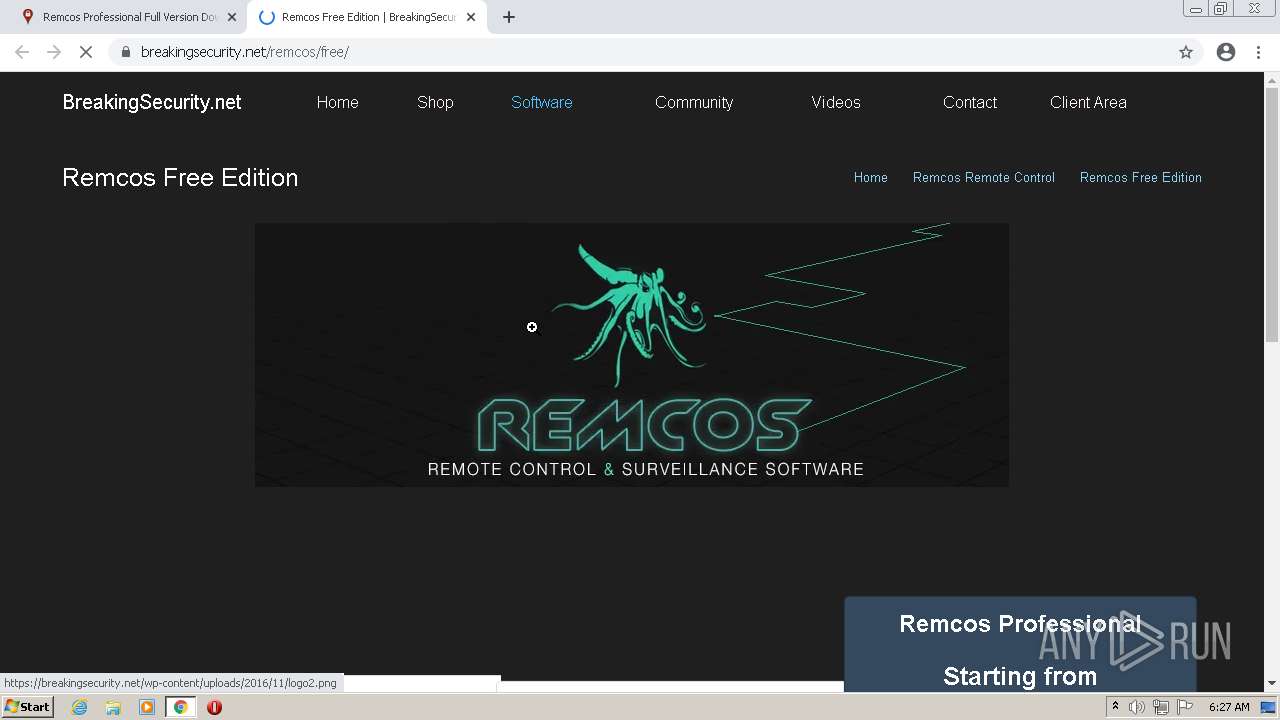Screen dimensions: 1280x720
Task: Open the Contact navigation item
Action: pos(970,102)
